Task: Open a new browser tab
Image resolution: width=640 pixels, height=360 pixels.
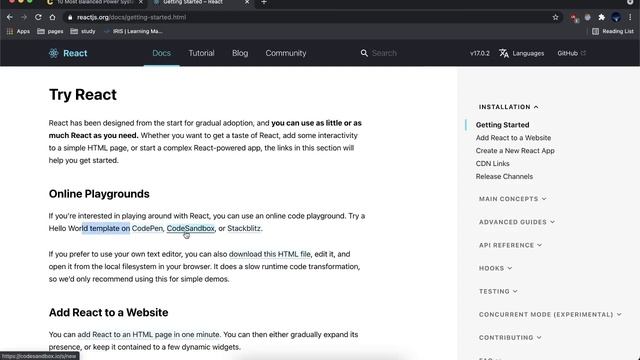Action: [264, 2]
